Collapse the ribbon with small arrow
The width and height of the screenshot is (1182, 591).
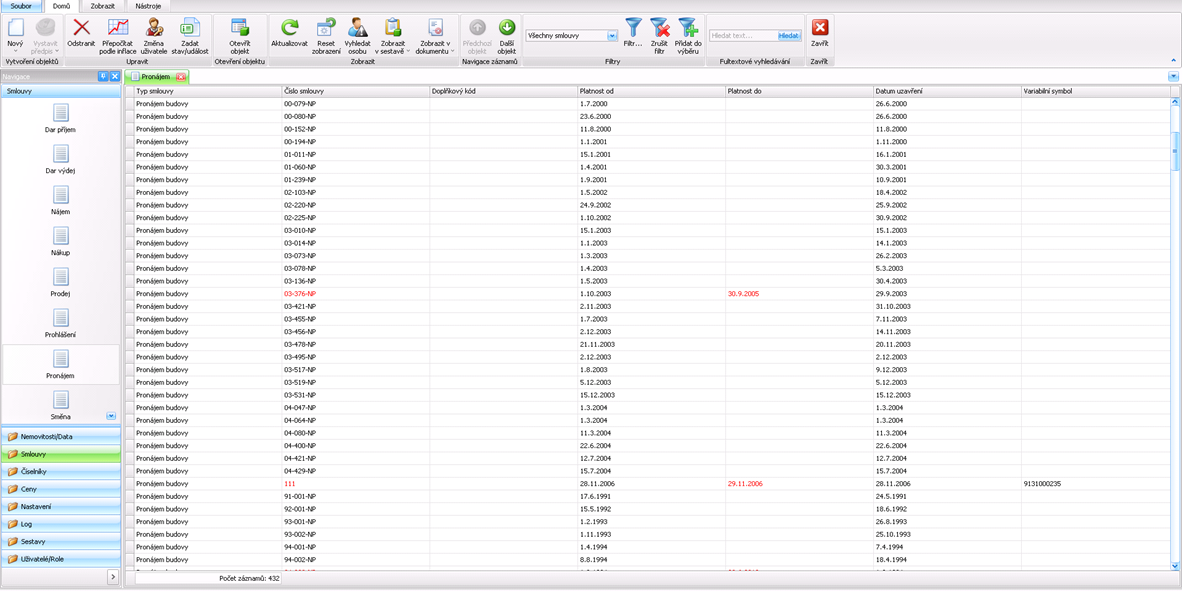pos(1172,60)
